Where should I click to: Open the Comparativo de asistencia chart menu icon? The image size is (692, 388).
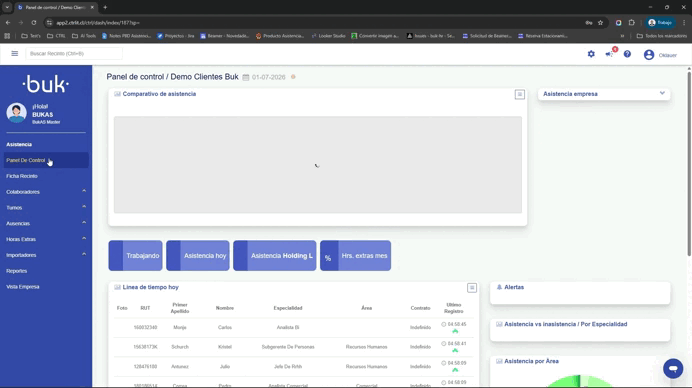coord(519,94)
